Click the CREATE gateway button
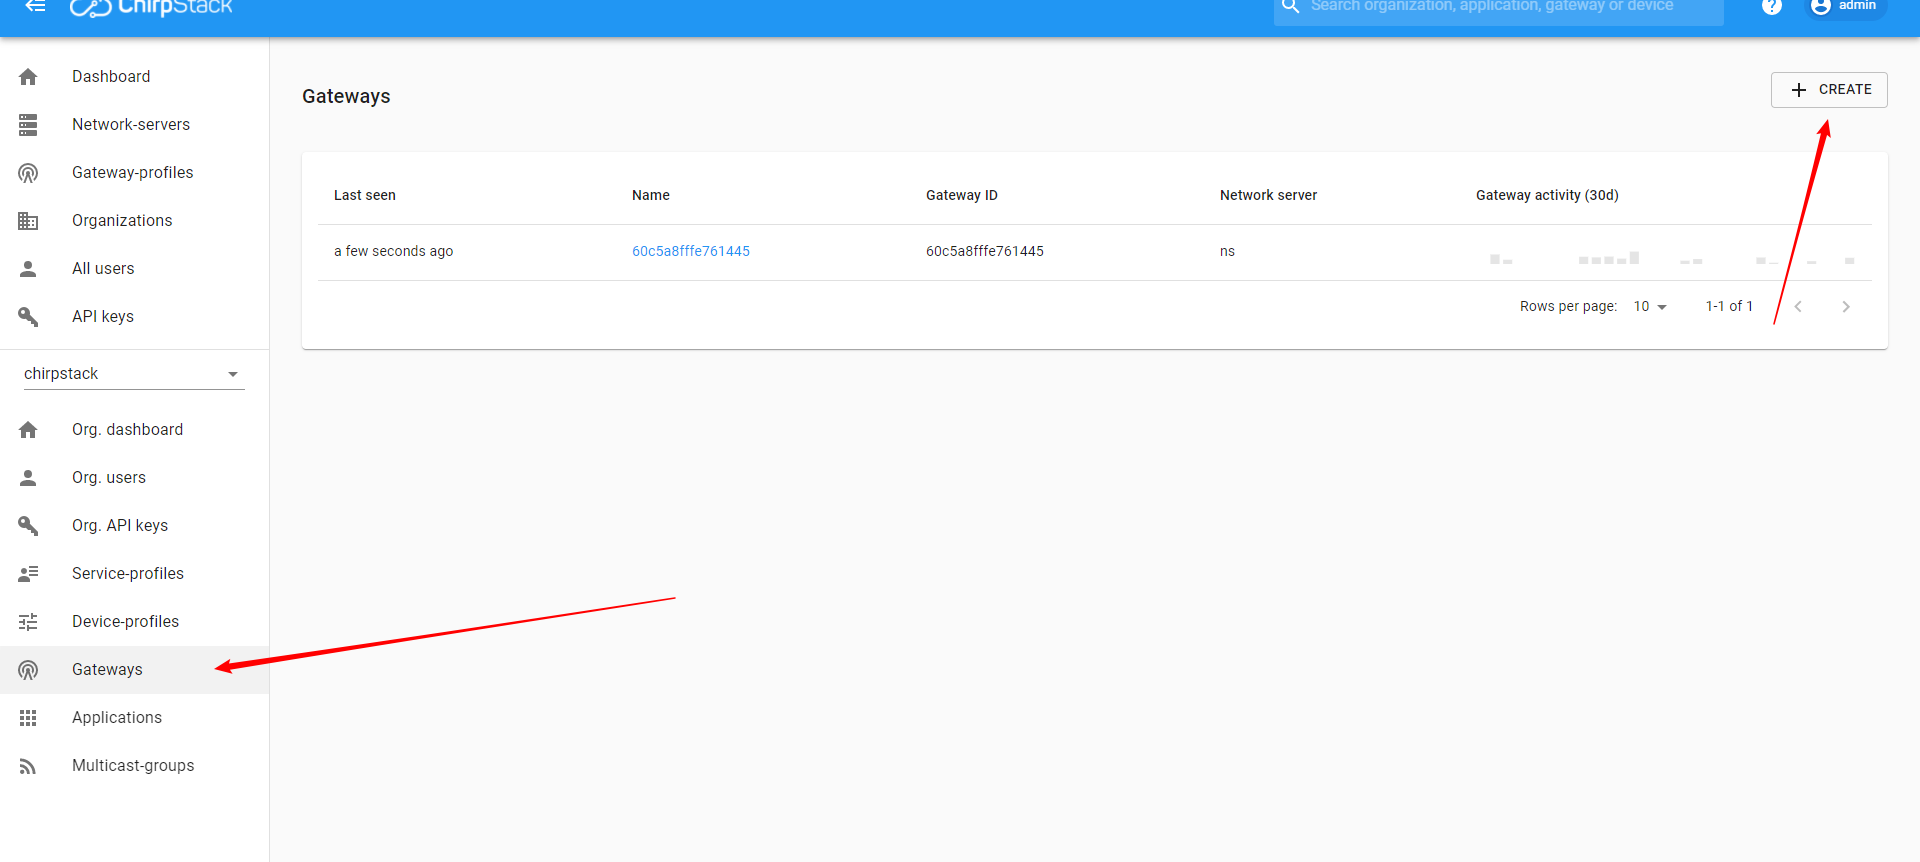Screen dimensions: 1920x862 1829,90
